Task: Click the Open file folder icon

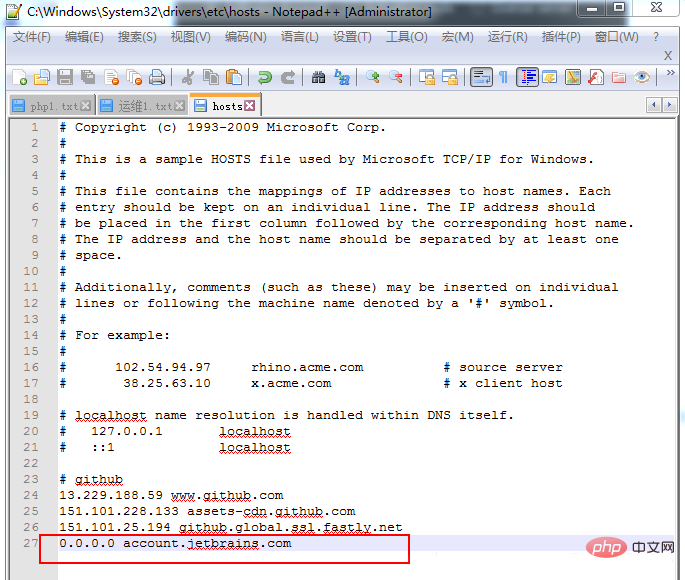Action: 42,77
